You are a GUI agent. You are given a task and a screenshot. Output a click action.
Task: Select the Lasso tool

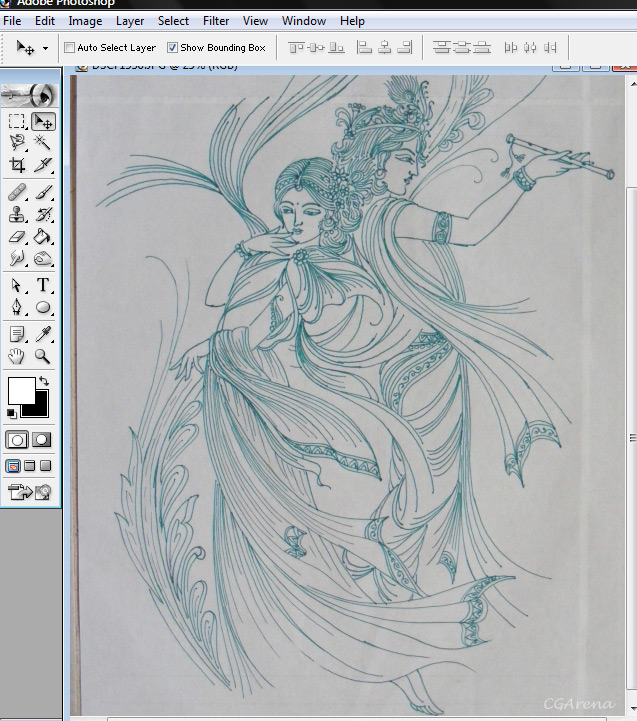click(x=17, y=143)
